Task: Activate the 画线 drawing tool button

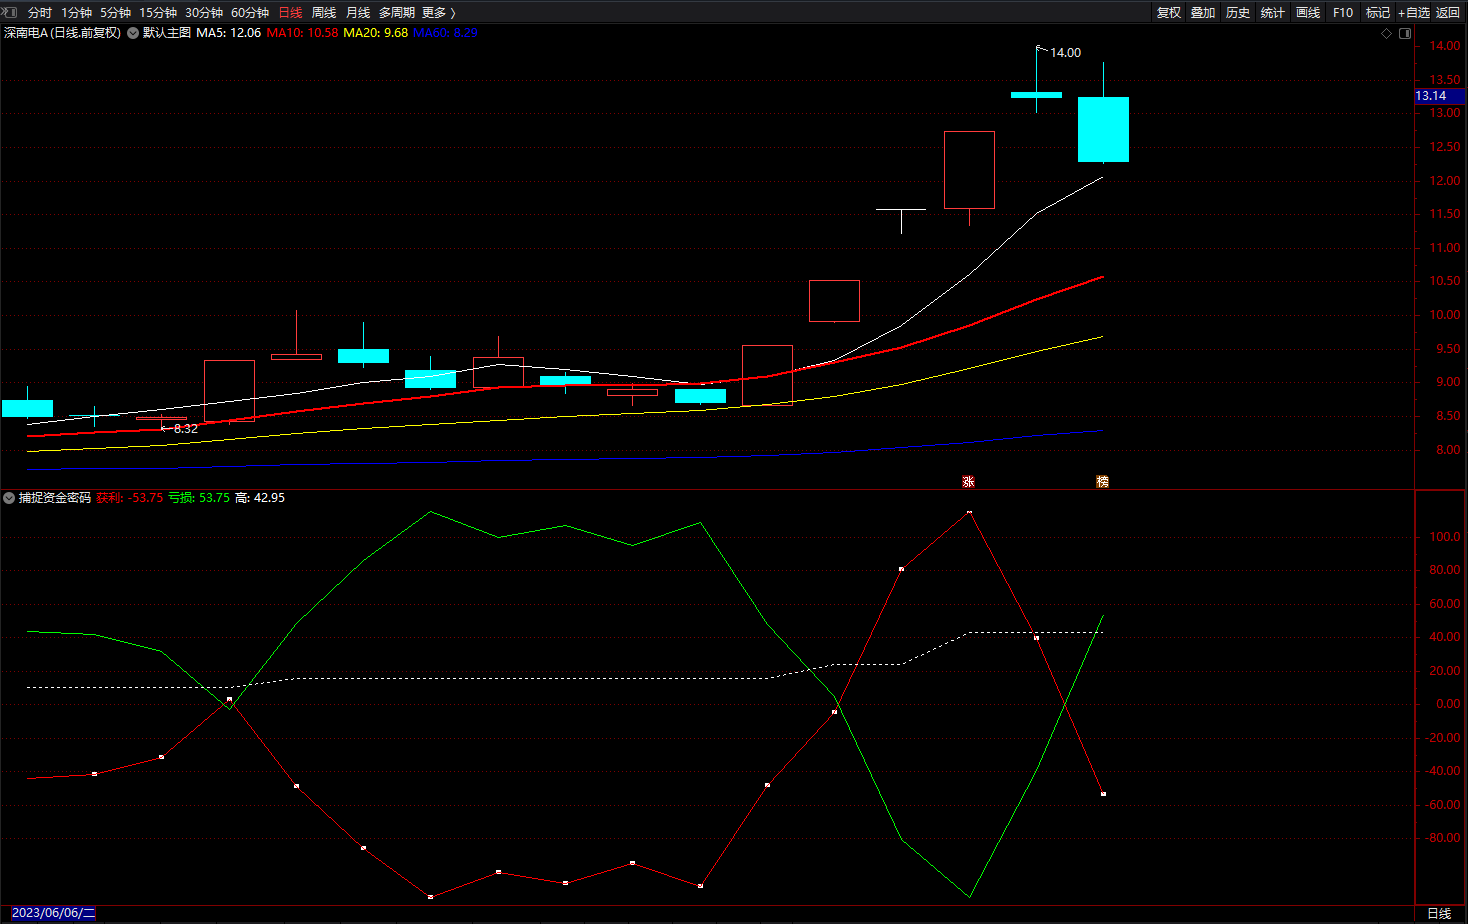Action: click(1308, 12)
